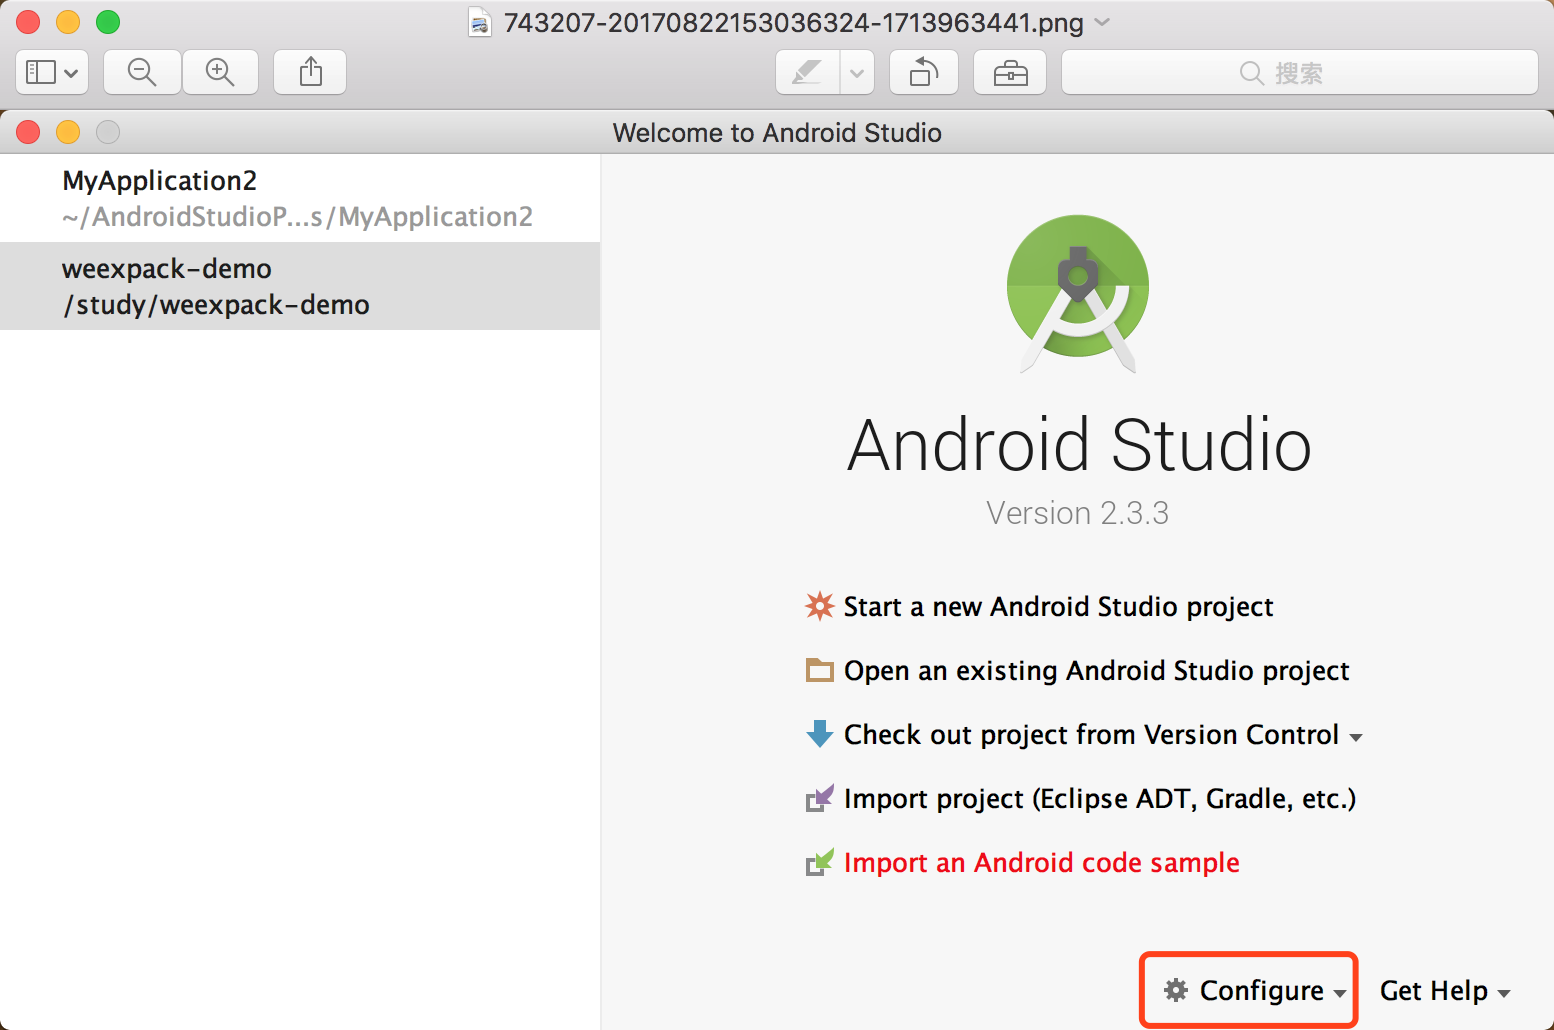This screenshot has height=1030, width=1554.
Task: Minimize the Android Studio welcome window
Action: coord(68,132)
